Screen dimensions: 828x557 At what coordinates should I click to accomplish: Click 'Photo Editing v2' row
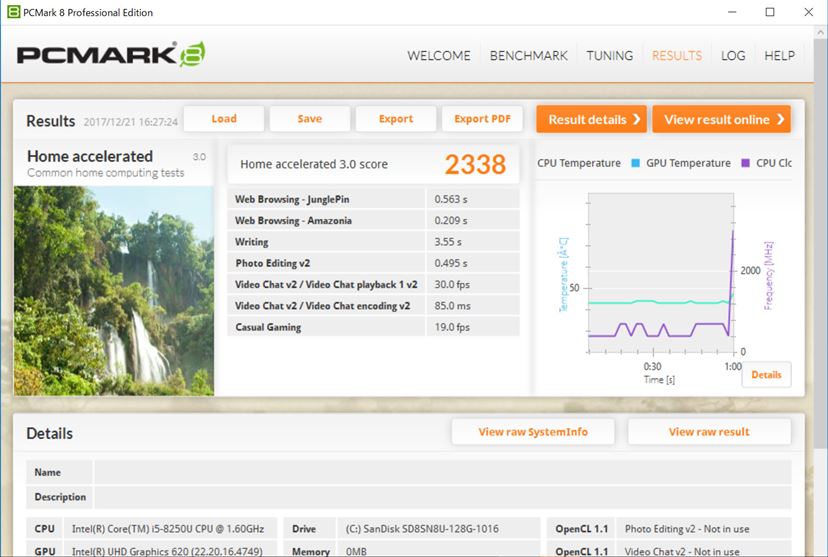tap(373, 263)
